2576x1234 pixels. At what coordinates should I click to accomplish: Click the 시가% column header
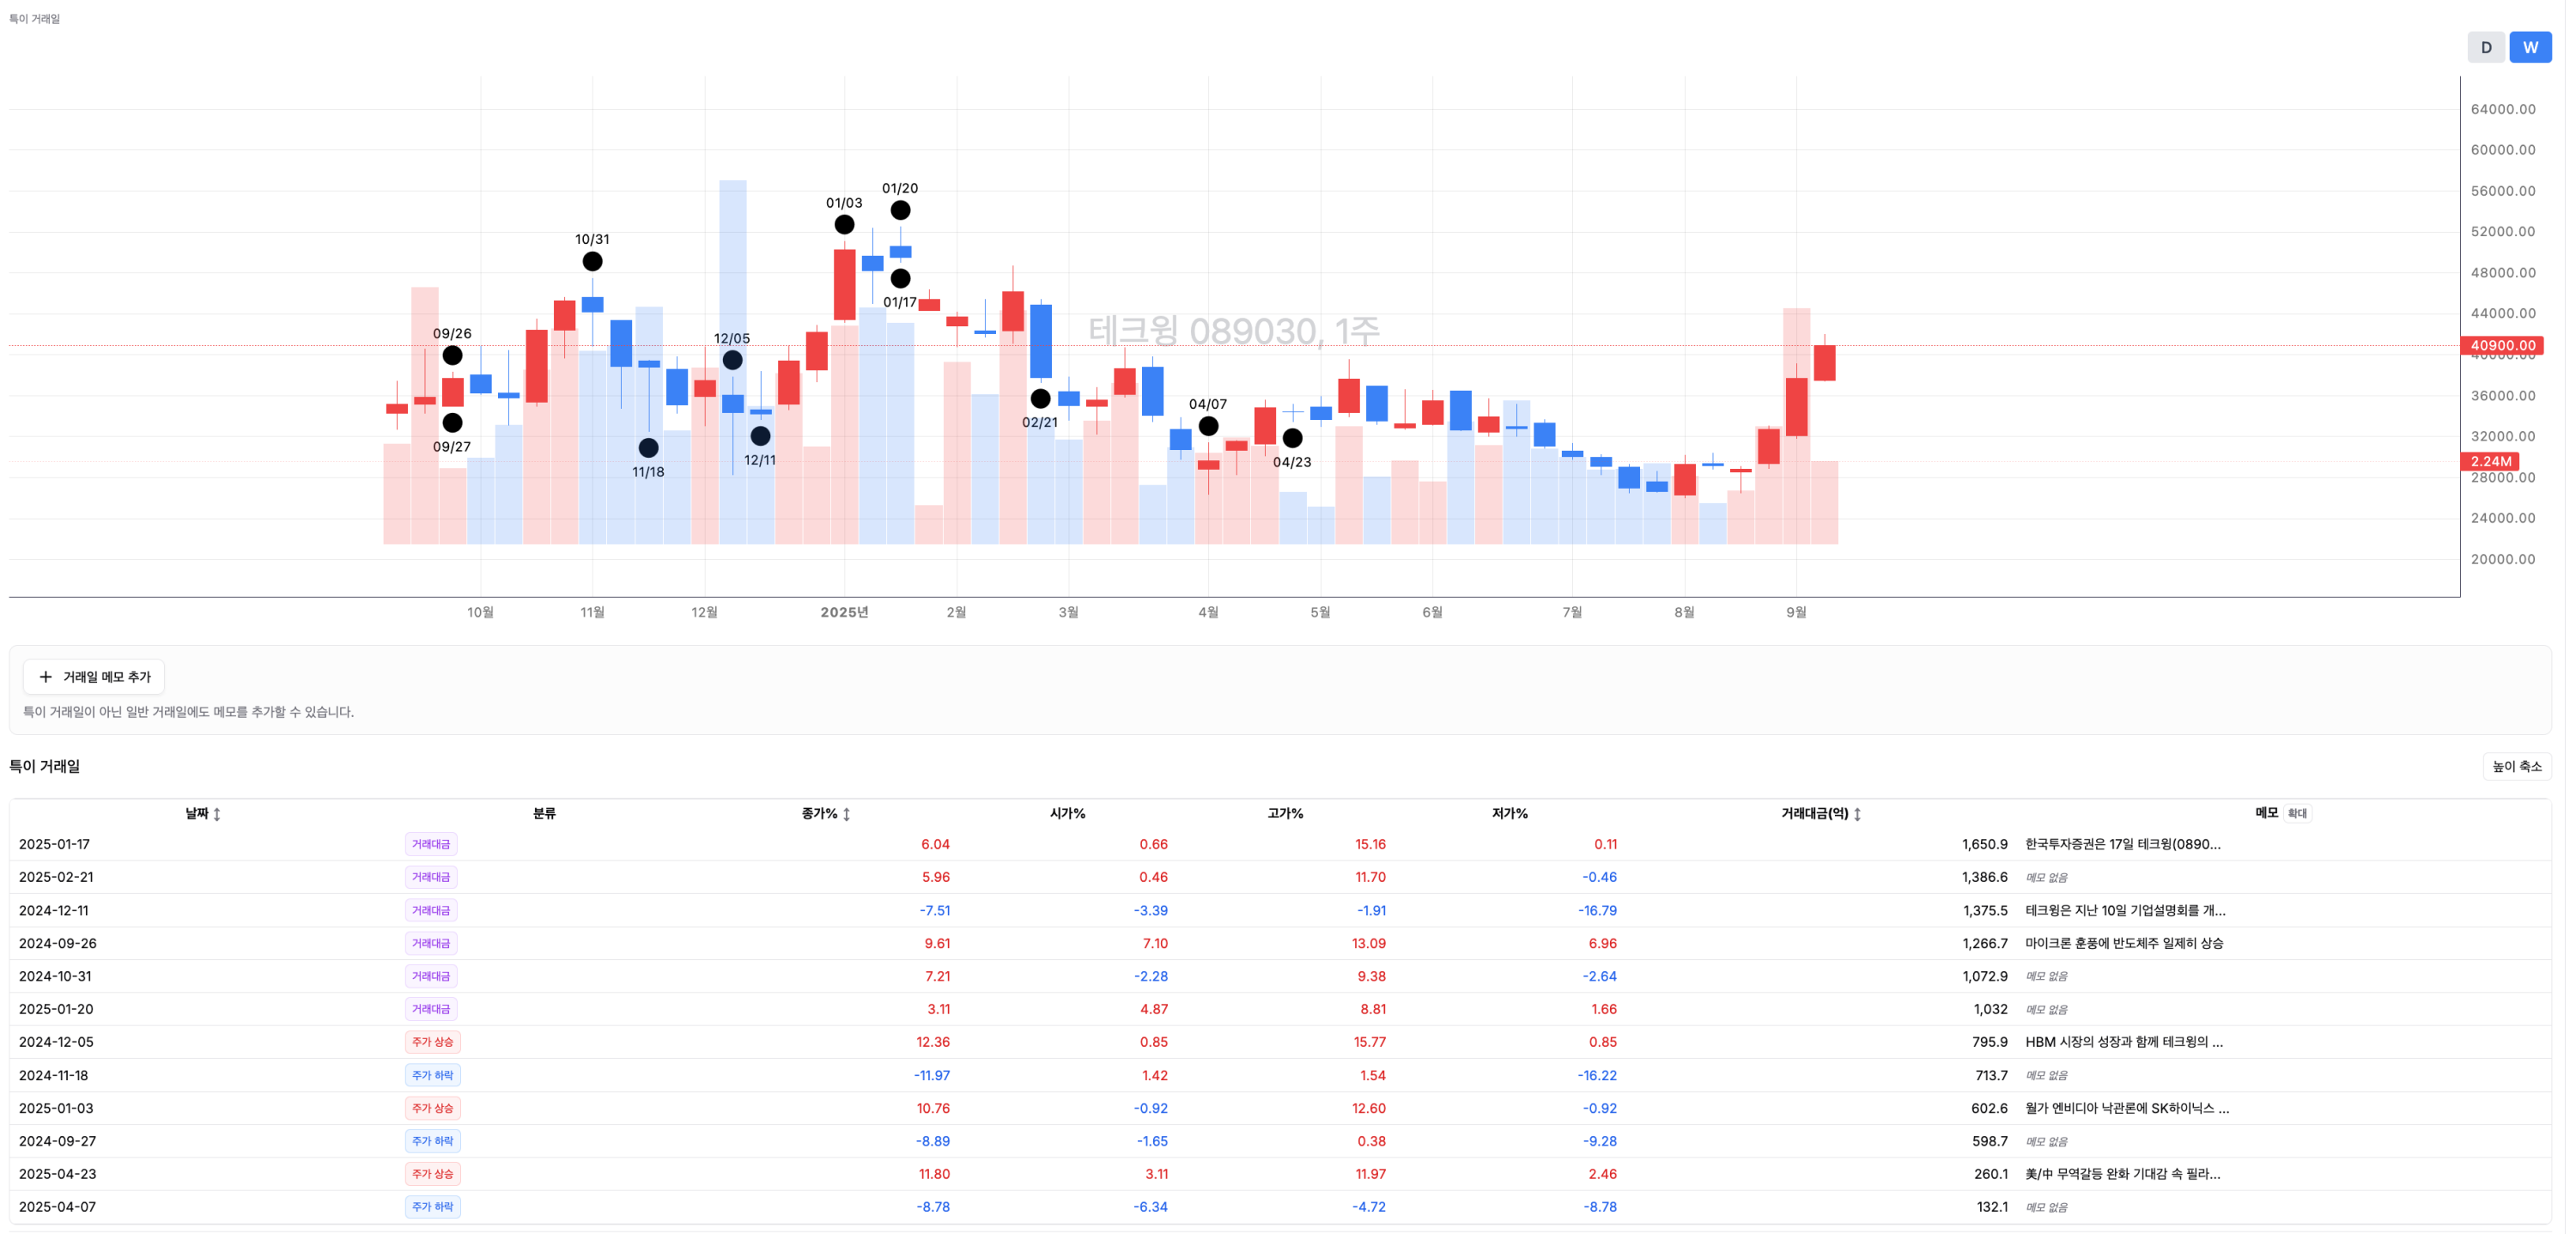point(1067,813)
